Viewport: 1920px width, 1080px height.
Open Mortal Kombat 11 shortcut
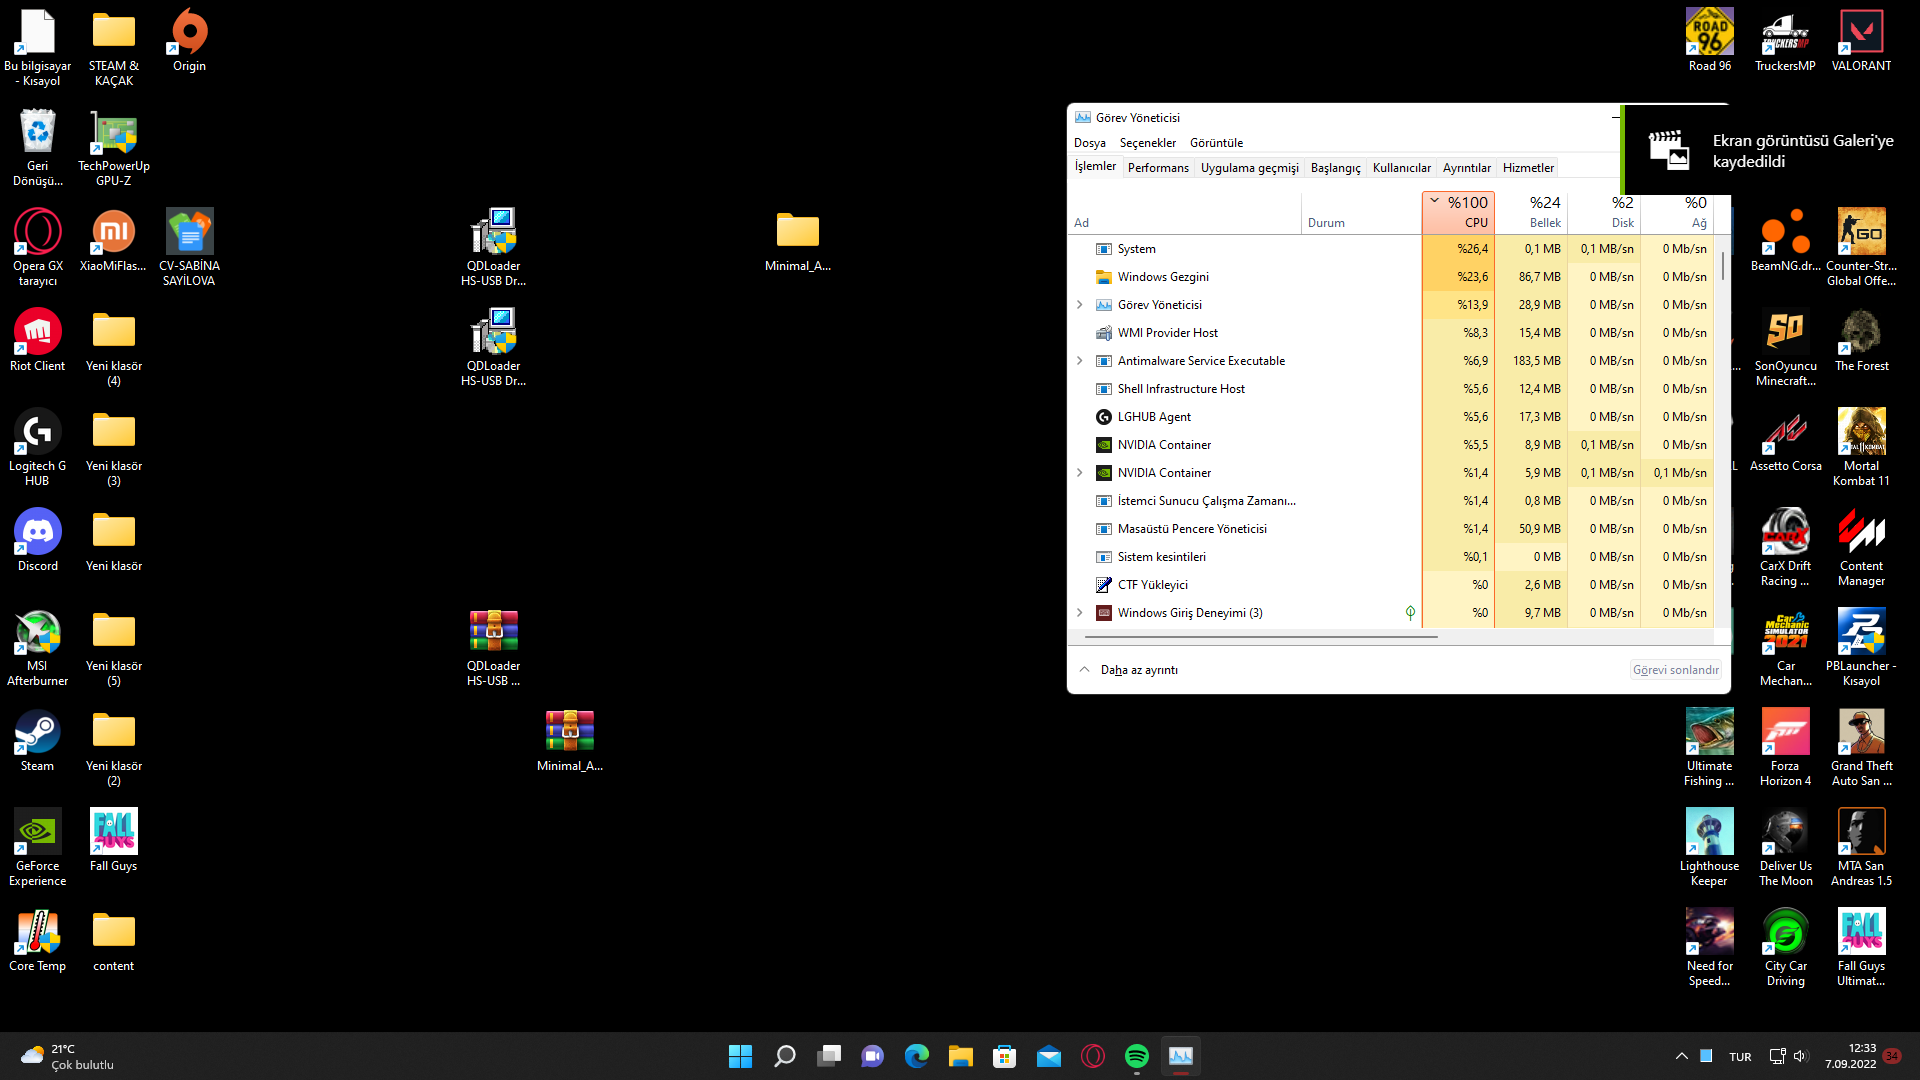[x=1861, y=447]
